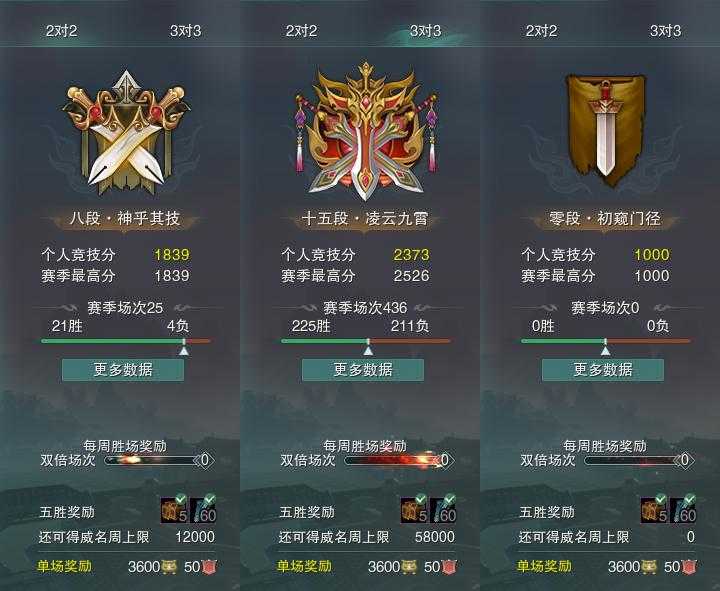Click the 八段·神乎其技 crossed-swords rank emblem
Image resolution: width=720 pixels, height=591 pixels.
click(x=126, y=133)
